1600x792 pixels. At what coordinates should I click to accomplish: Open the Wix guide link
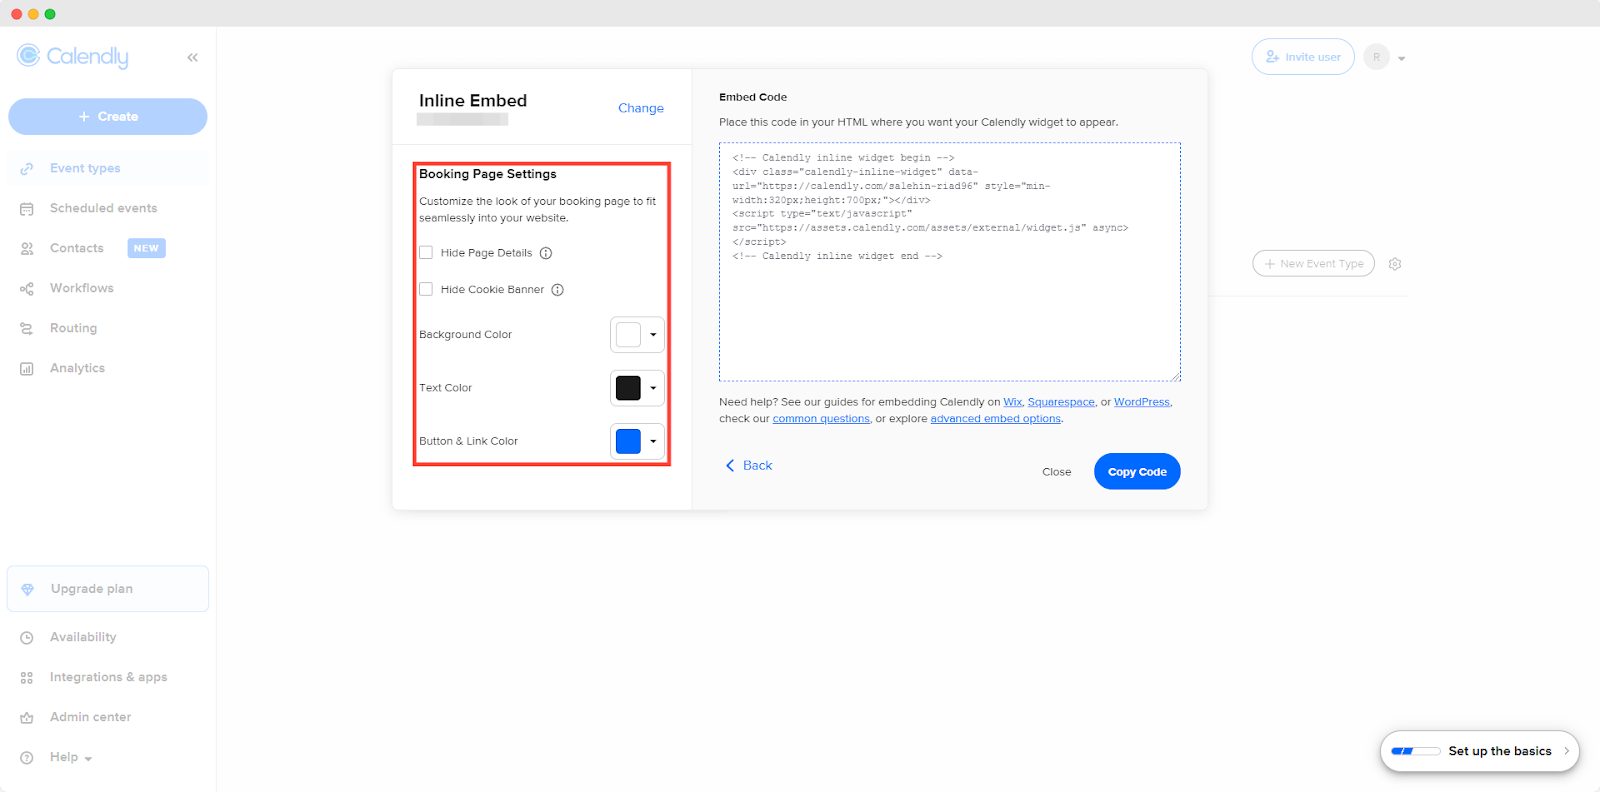click(x=1013, y=402)
